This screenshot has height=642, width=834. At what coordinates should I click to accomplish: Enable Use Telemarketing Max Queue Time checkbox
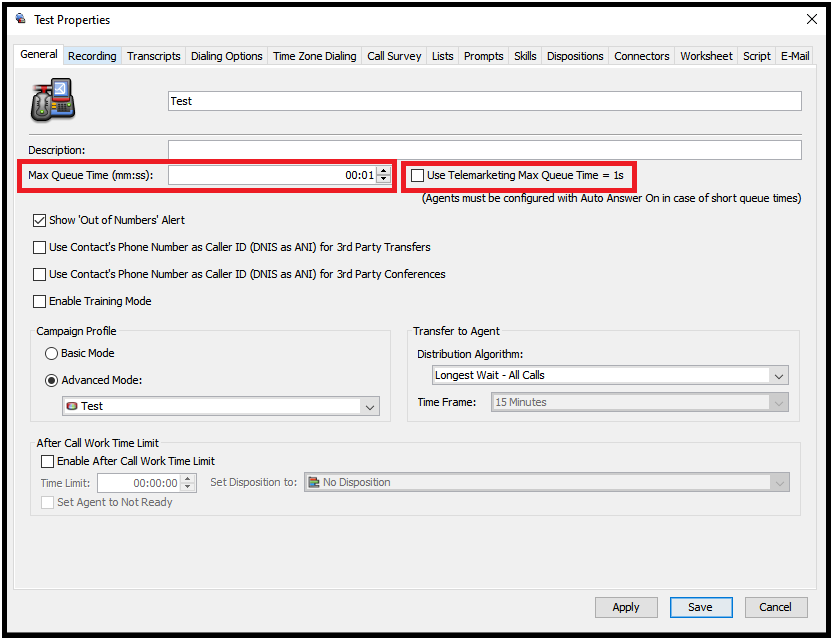(x=418, y=176)
